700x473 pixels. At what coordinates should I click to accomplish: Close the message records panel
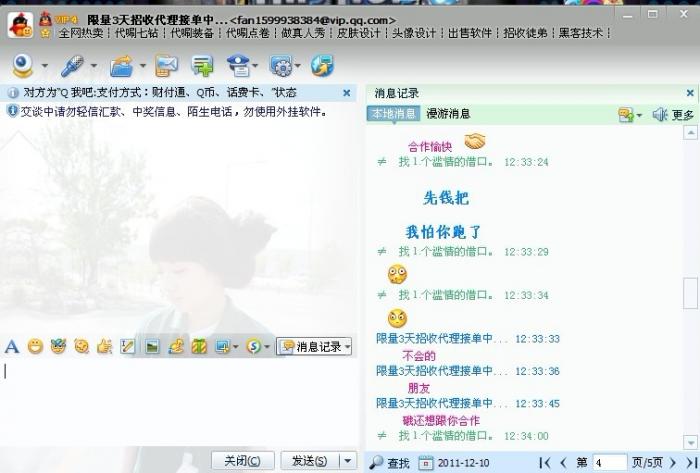pos(690,93)
